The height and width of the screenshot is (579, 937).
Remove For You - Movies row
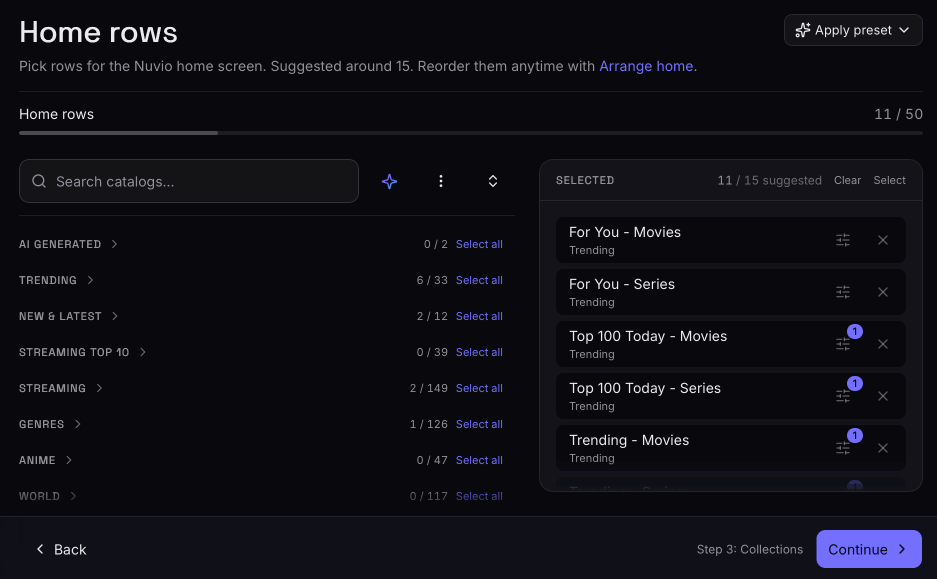[x=883, y=240]
